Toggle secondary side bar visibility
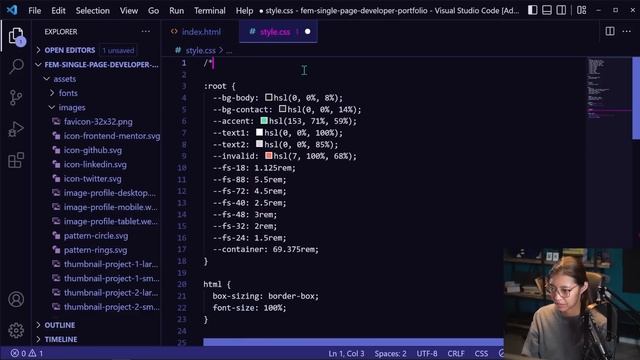The image size is (640, 360). [561, 10]
